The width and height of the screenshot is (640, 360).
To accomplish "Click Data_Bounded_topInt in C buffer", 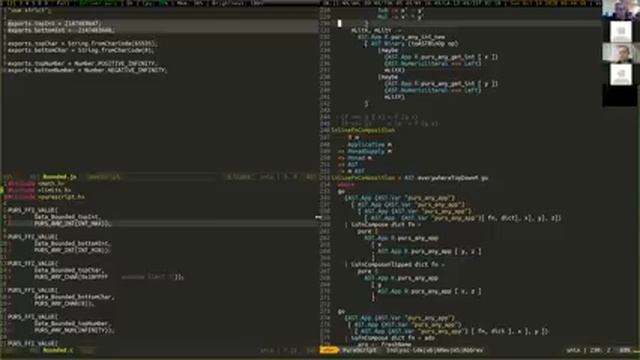I will pyautogui.click(x=67, y=217).
